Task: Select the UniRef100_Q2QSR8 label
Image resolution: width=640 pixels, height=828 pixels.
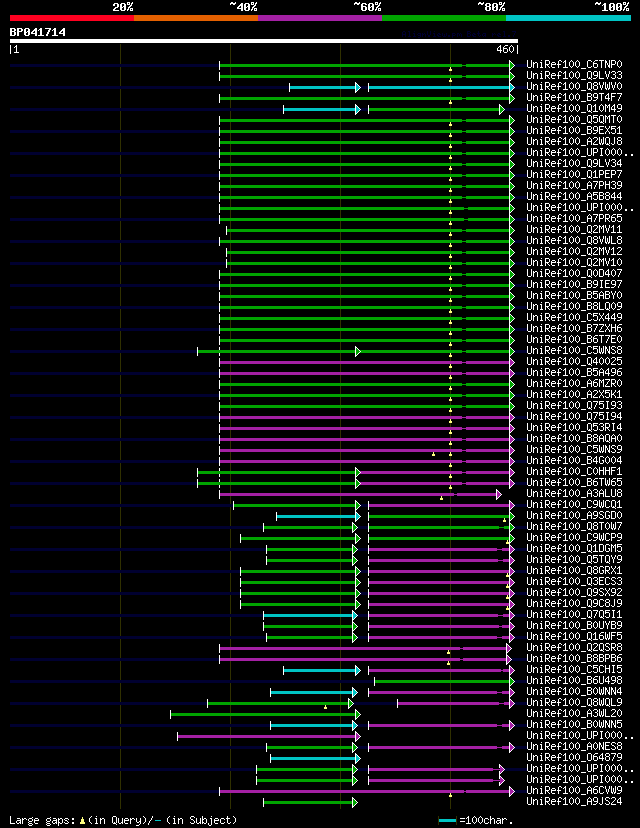Action: (574, 647)
